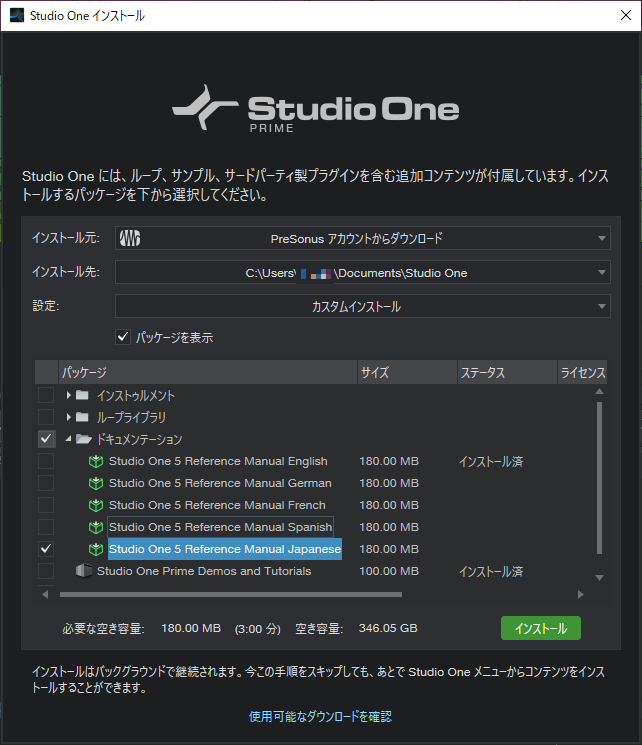Check the loop library (ループライブラリ) checkbox
Viewport: 642px width, 745px height.
point(46,417)
